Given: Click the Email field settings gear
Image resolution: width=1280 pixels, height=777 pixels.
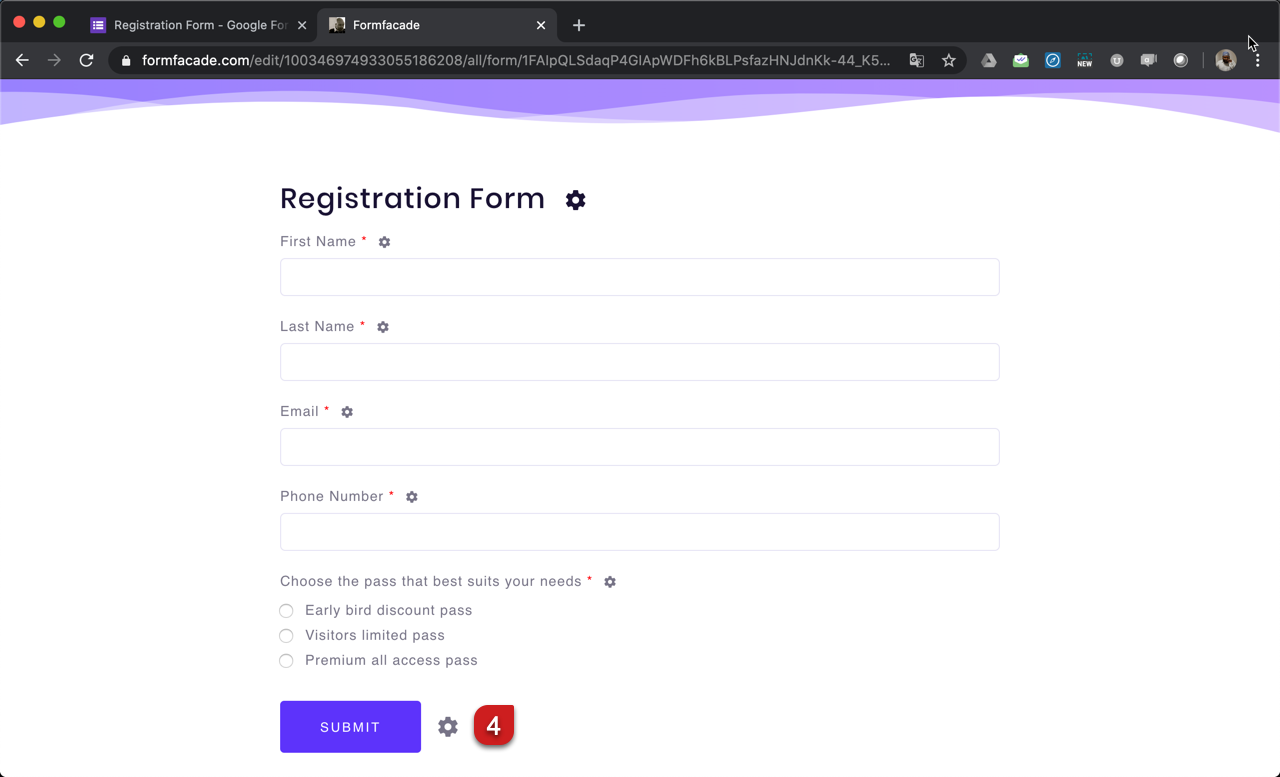Looking at the screenshot, I should [x=347, y=412].
